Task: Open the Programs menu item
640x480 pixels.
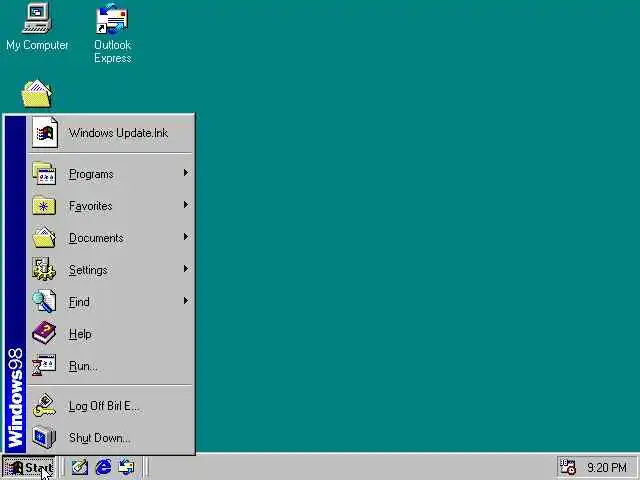Action: 111,173
